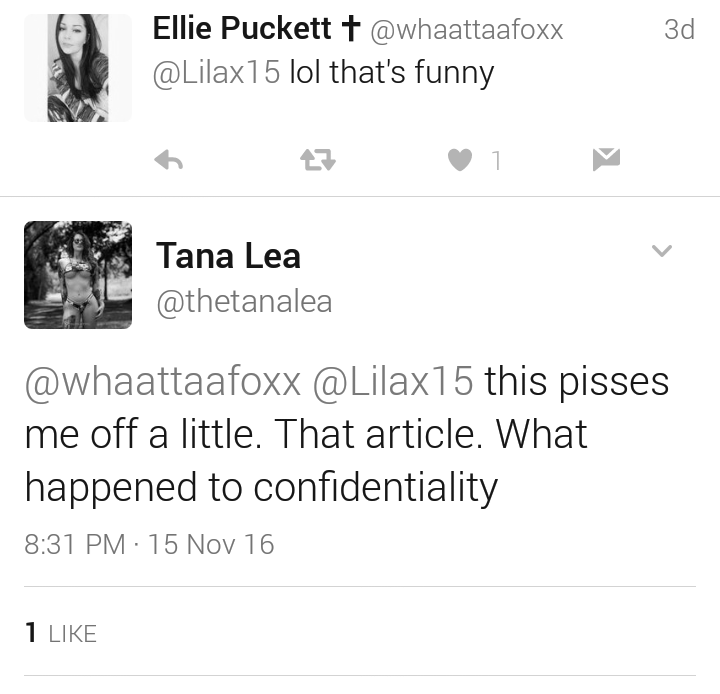
Task: Open the @whaattaafoxx handle beside Ellie's name
Action: 466,30
